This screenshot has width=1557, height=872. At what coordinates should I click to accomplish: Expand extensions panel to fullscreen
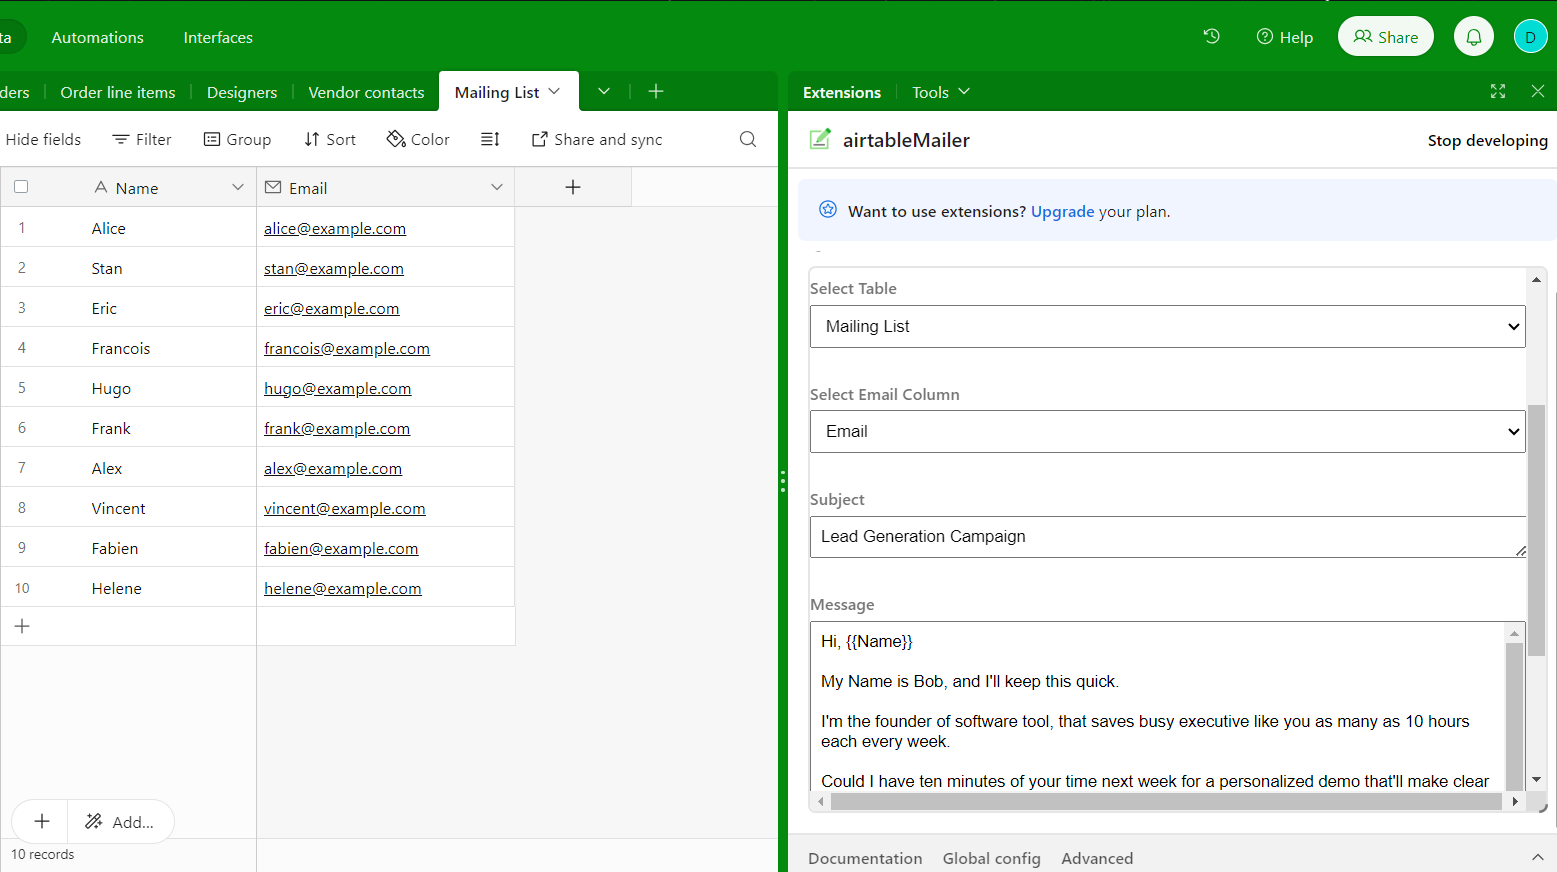point(1498,91)
